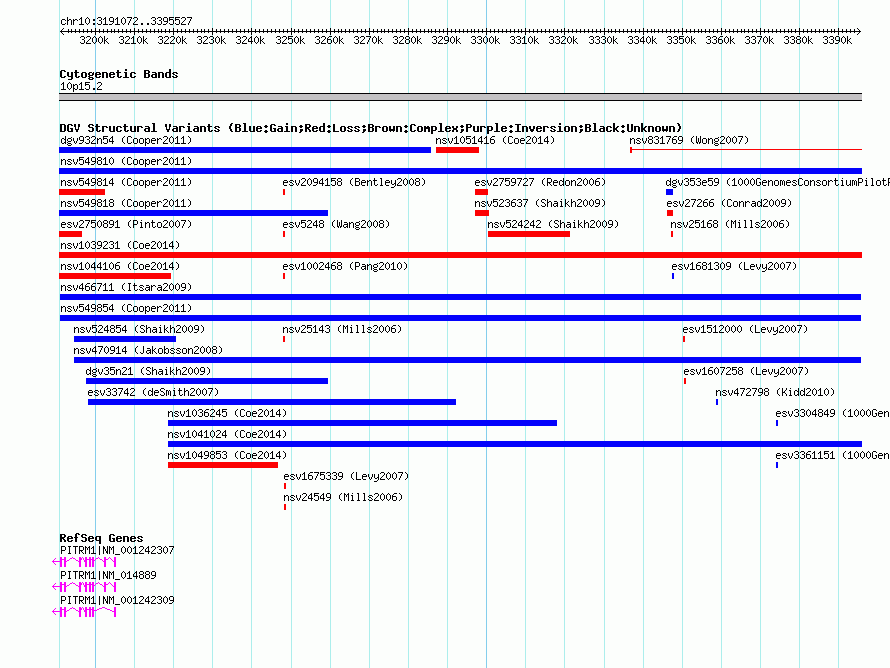890x668 pixels.
Task: Open the nsv831769 (Wong2007) variant label
Action: pyautogui.click(x=689, y=140)
